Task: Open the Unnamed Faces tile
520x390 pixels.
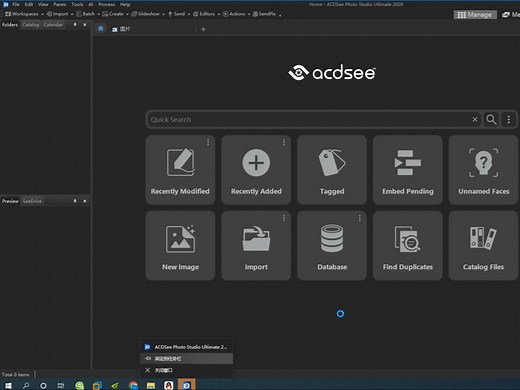Action: 483,170
